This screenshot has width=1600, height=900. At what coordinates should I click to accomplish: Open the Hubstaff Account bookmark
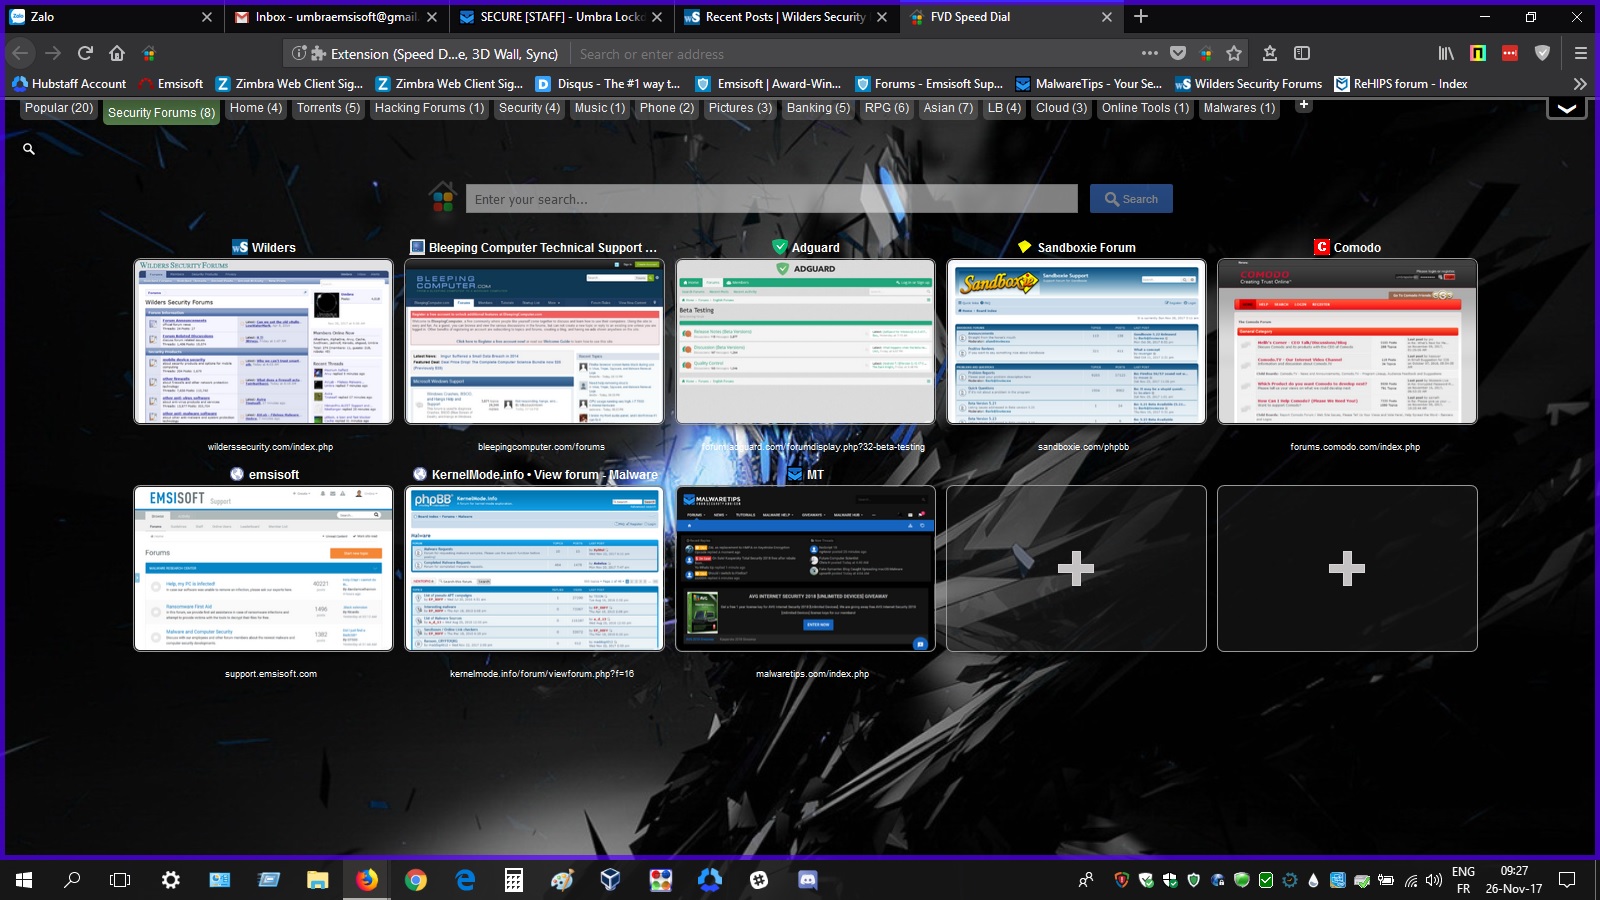tap(69, 84)
